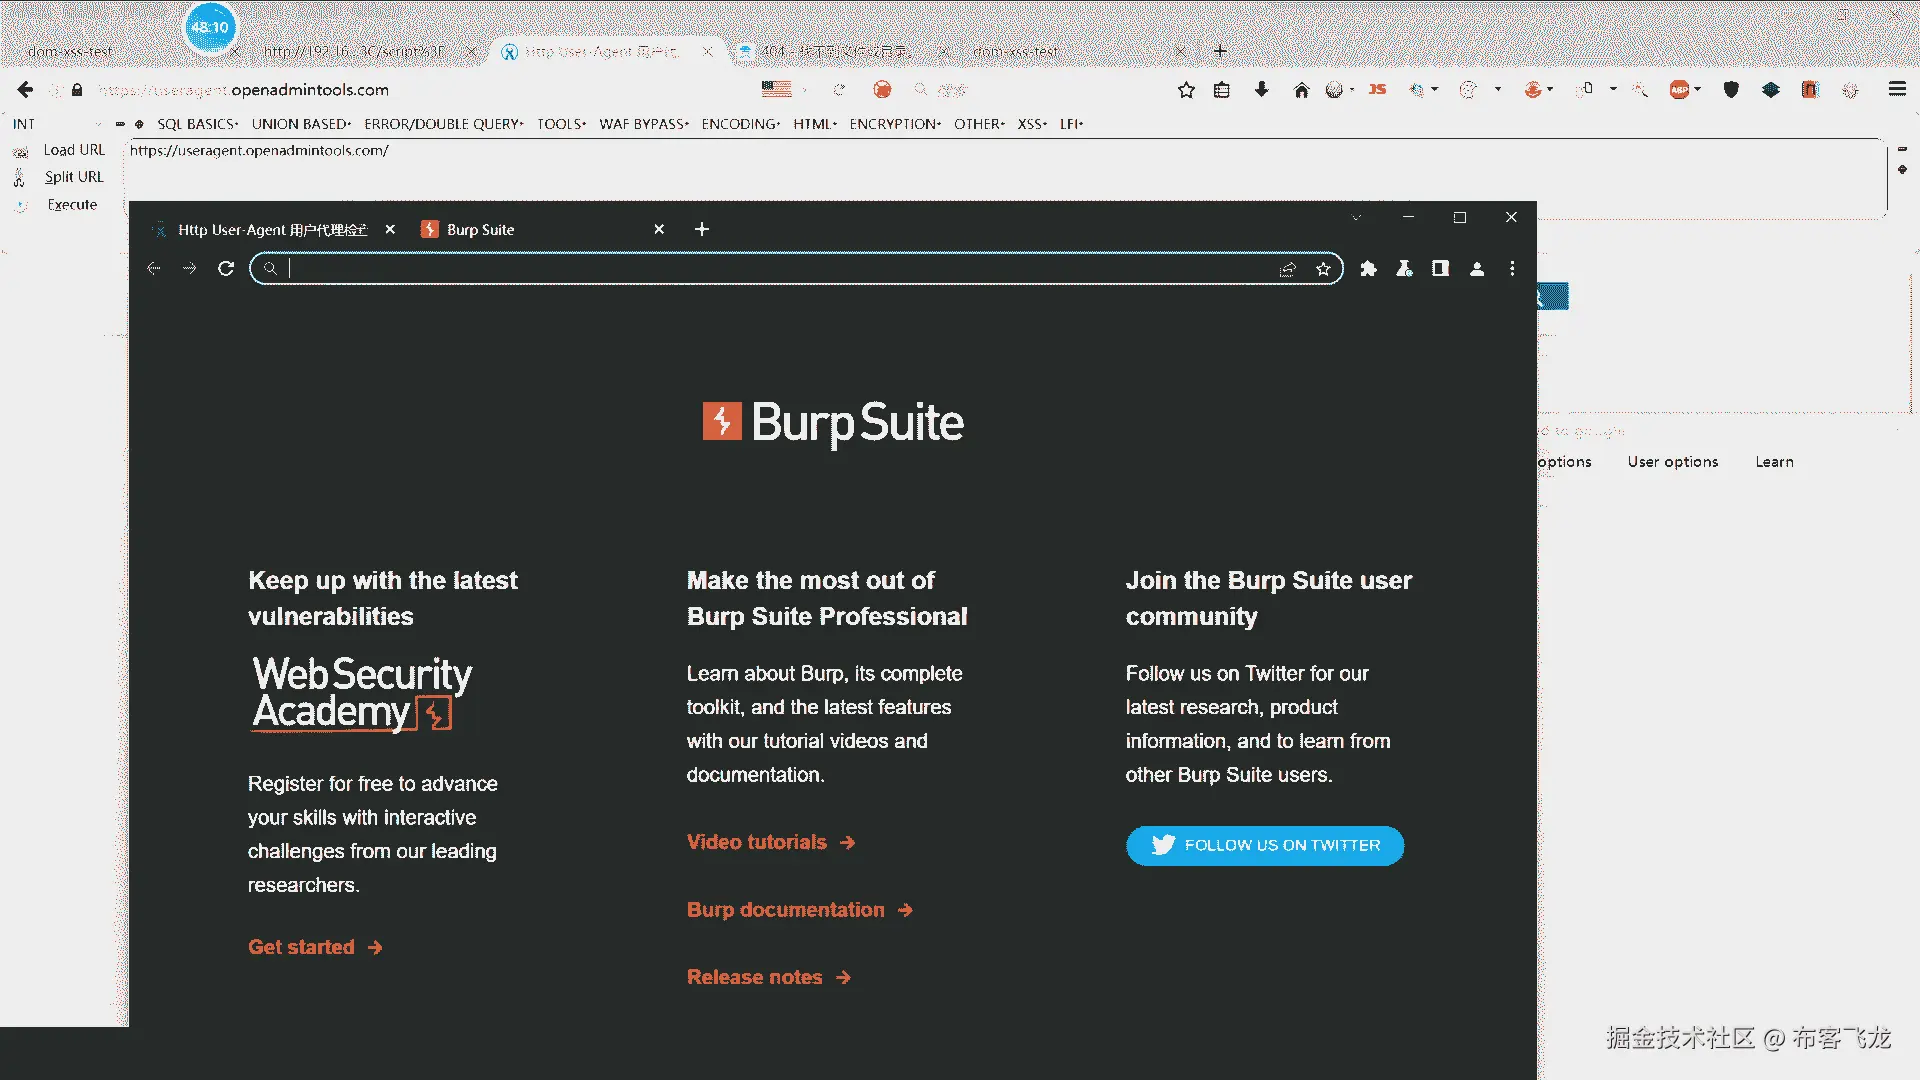The width and height of the screenshot is (1920, 1080).
Task: Open the XSS menu in HackBar
Action: [1031, 124]
